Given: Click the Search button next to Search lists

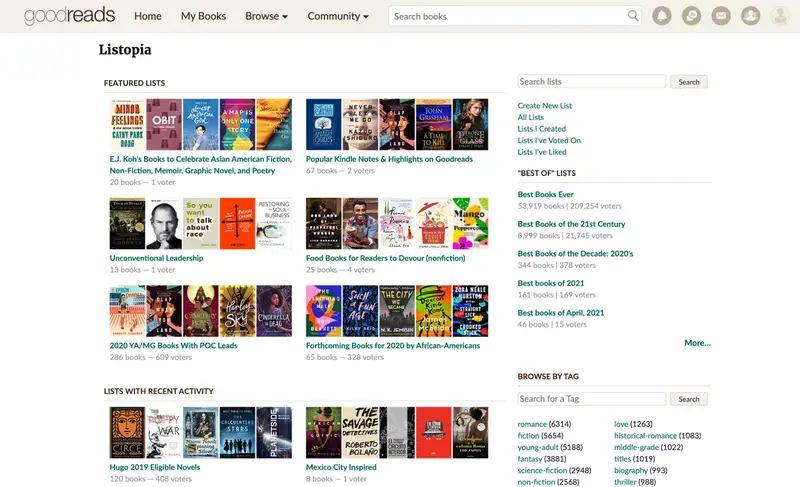Looking at the screenshot, I should pyautogui.click(x=689, y=82).
